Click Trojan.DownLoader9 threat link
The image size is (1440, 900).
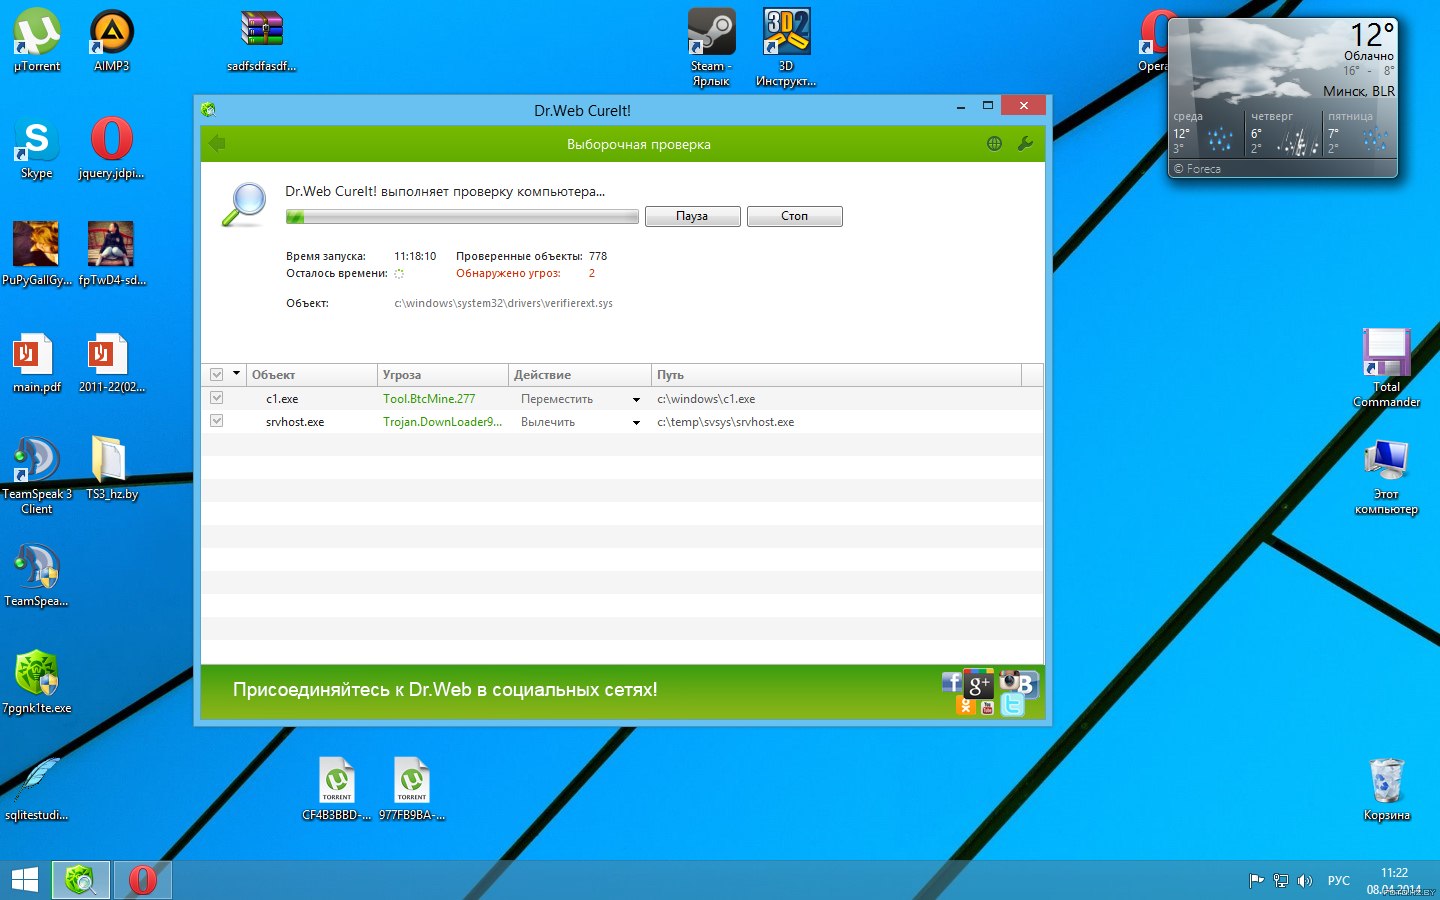pos(442,422)
